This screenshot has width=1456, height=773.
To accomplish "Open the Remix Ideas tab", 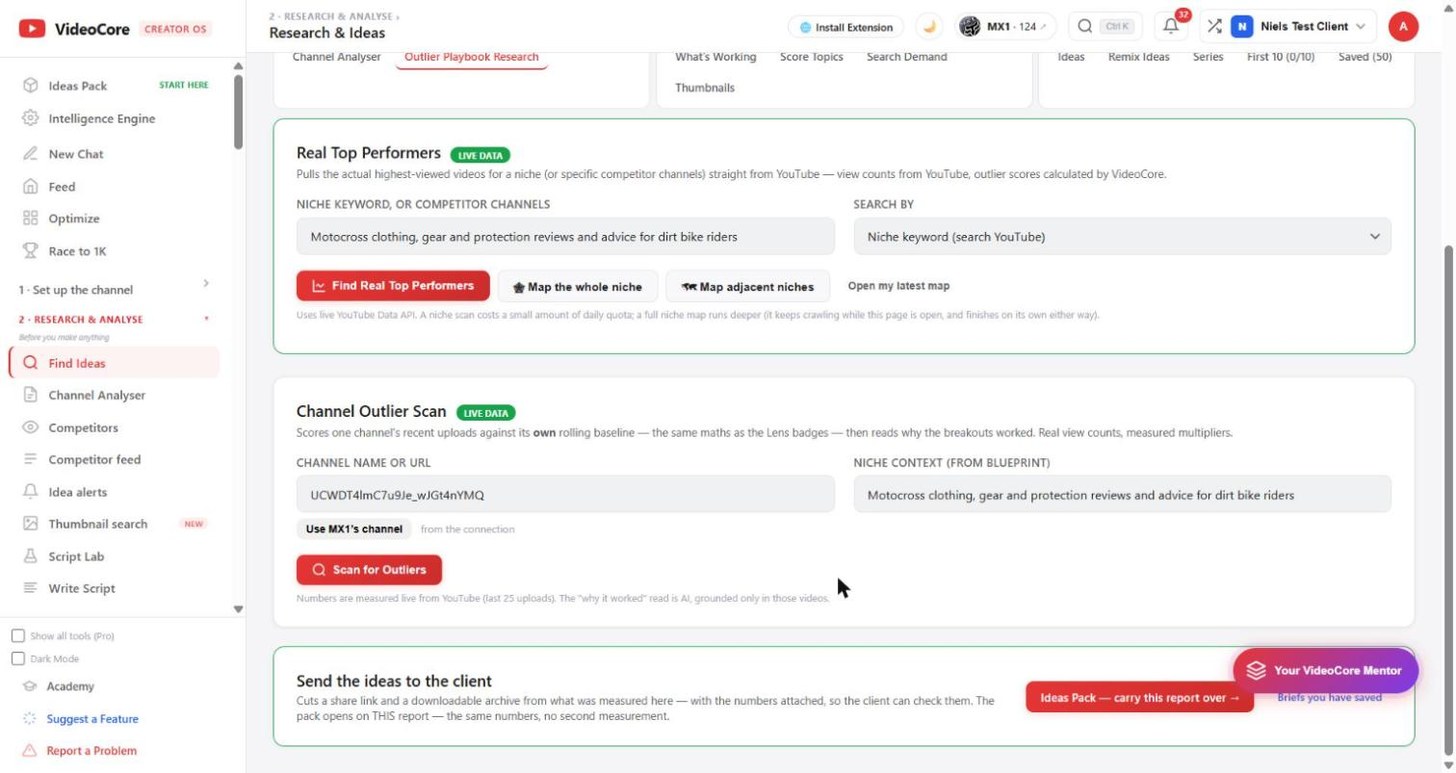I will tap(1138, 57).
